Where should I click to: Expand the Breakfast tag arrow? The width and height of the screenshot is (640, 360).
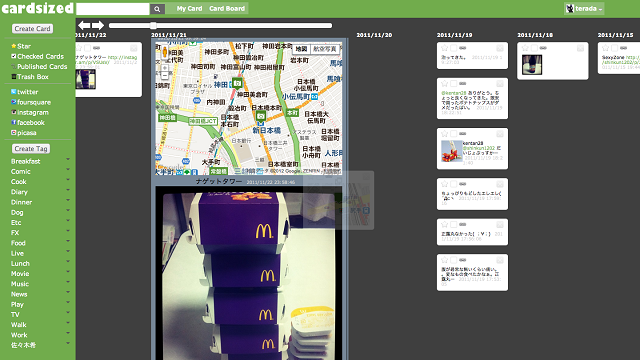point(68,160)
